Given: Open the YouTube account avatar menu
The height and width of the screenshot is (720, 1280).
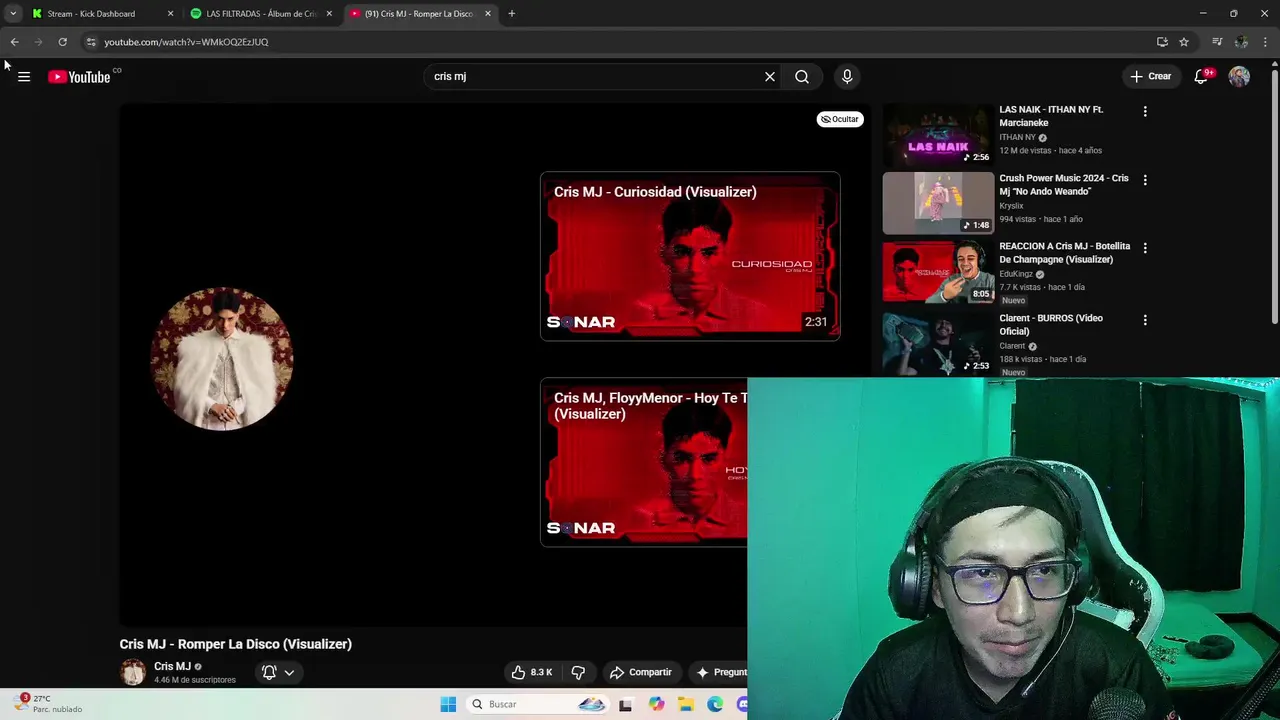Looking at the screenshot, I should click(1239, 76).
